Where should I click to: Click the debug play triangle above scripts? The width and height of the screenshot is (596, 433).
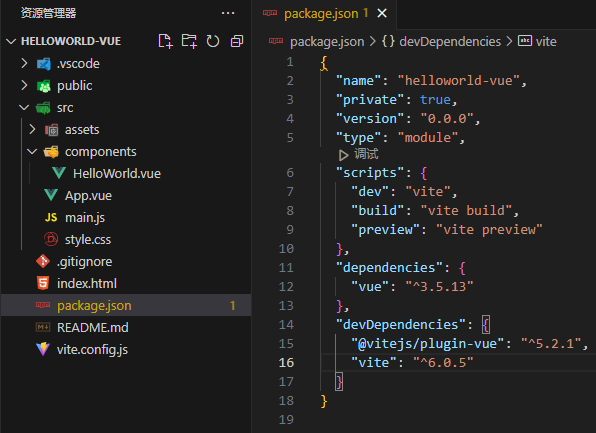(x=343, y=155)
